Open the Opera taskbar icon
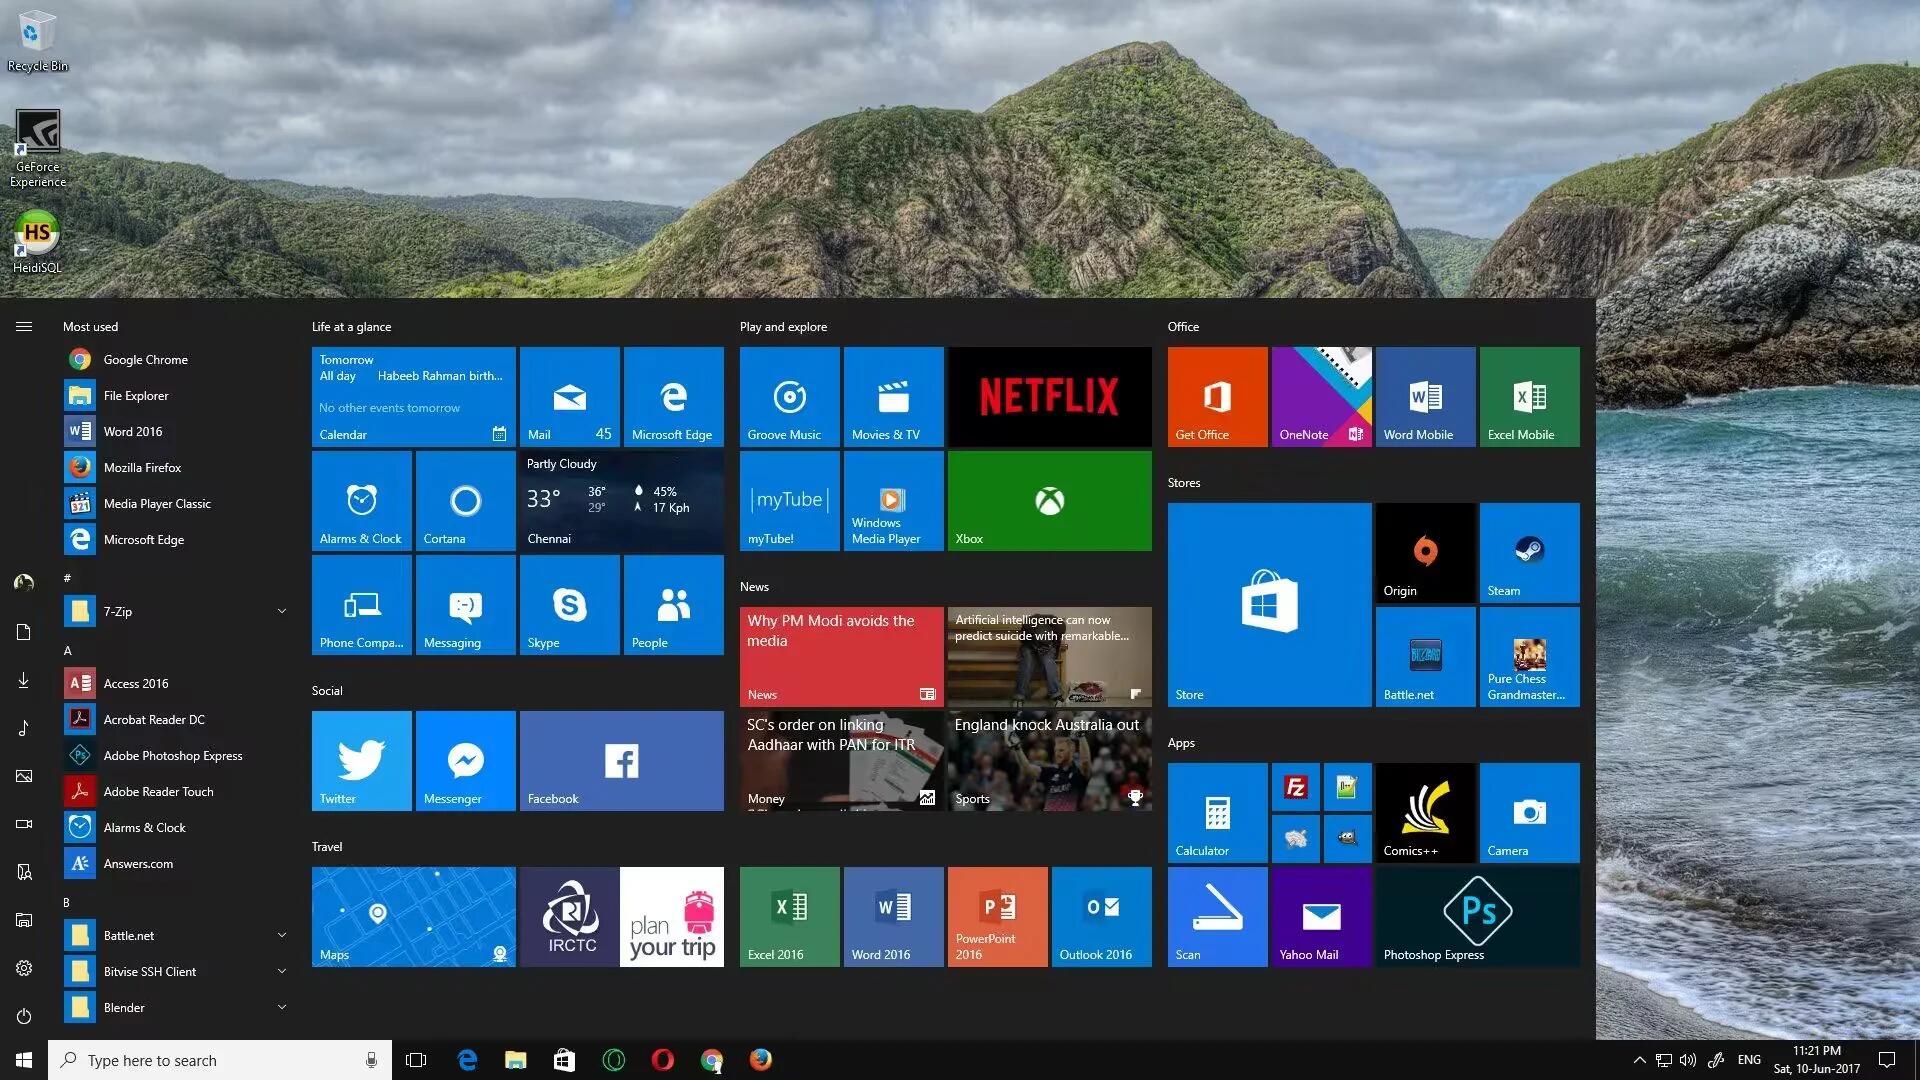This screenshot has width=1920, height=1080. (662, 1060)
